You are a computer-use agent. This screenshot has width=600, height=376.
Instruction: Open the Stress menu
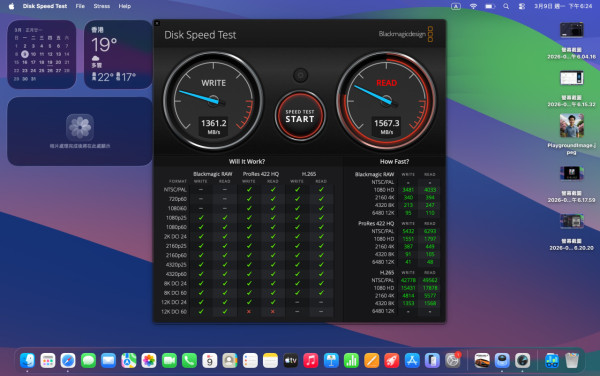point(102,6)
